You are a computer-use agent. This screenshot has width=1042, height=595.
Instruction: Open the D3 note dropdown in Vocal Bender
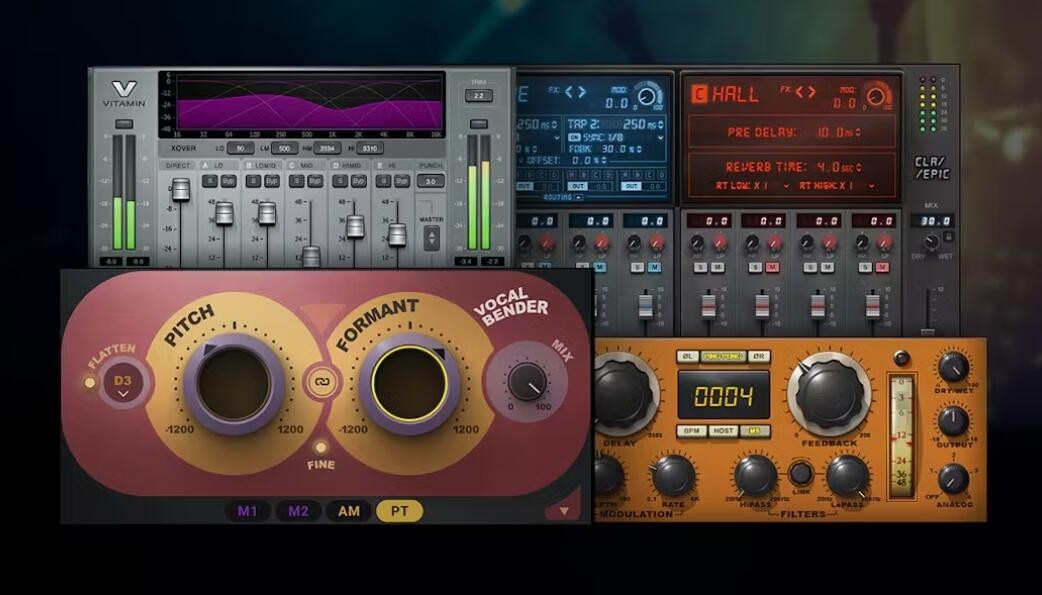point(123,384)
